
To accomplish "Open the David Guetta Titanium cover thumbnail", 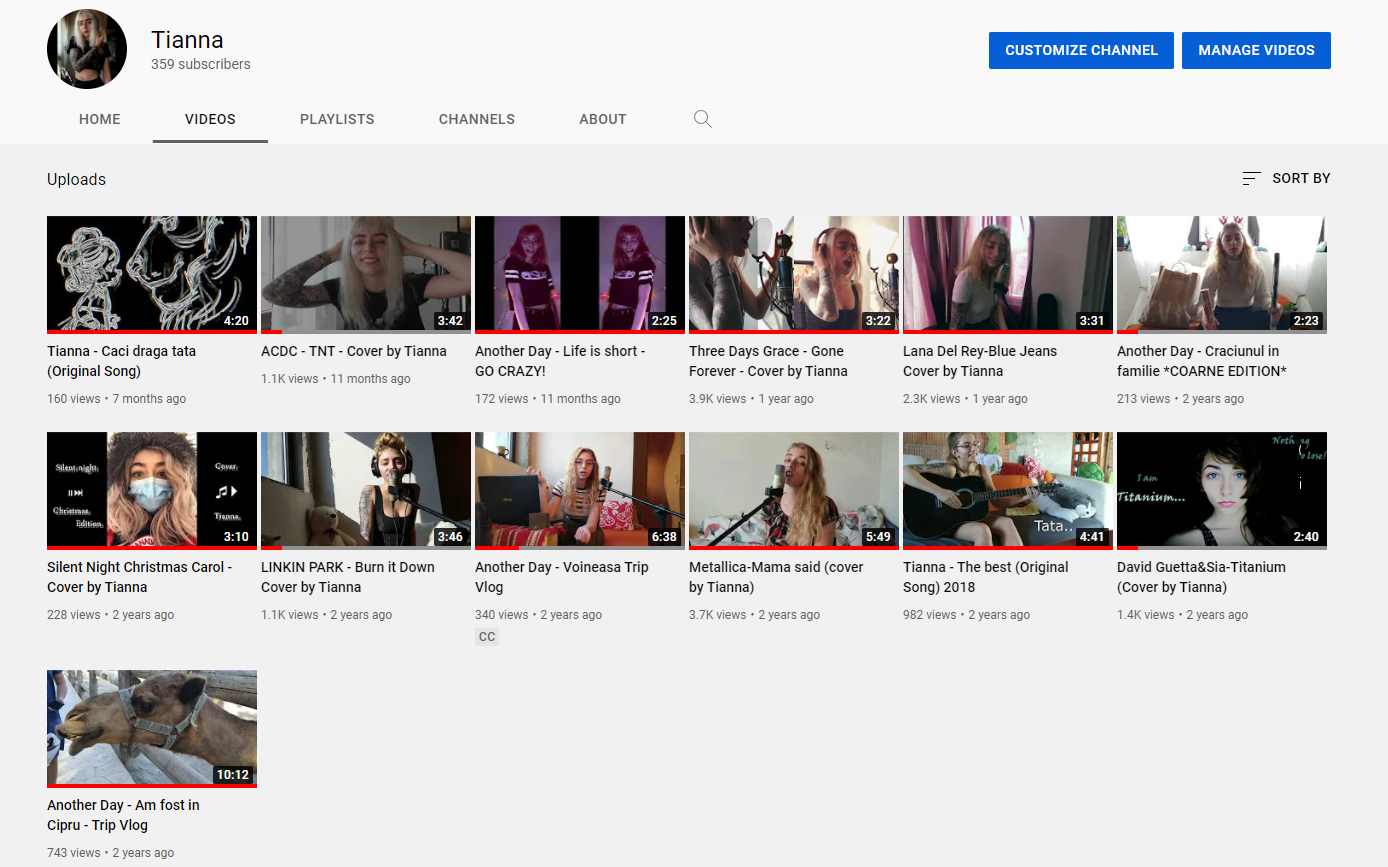I will coord(1222,490).
